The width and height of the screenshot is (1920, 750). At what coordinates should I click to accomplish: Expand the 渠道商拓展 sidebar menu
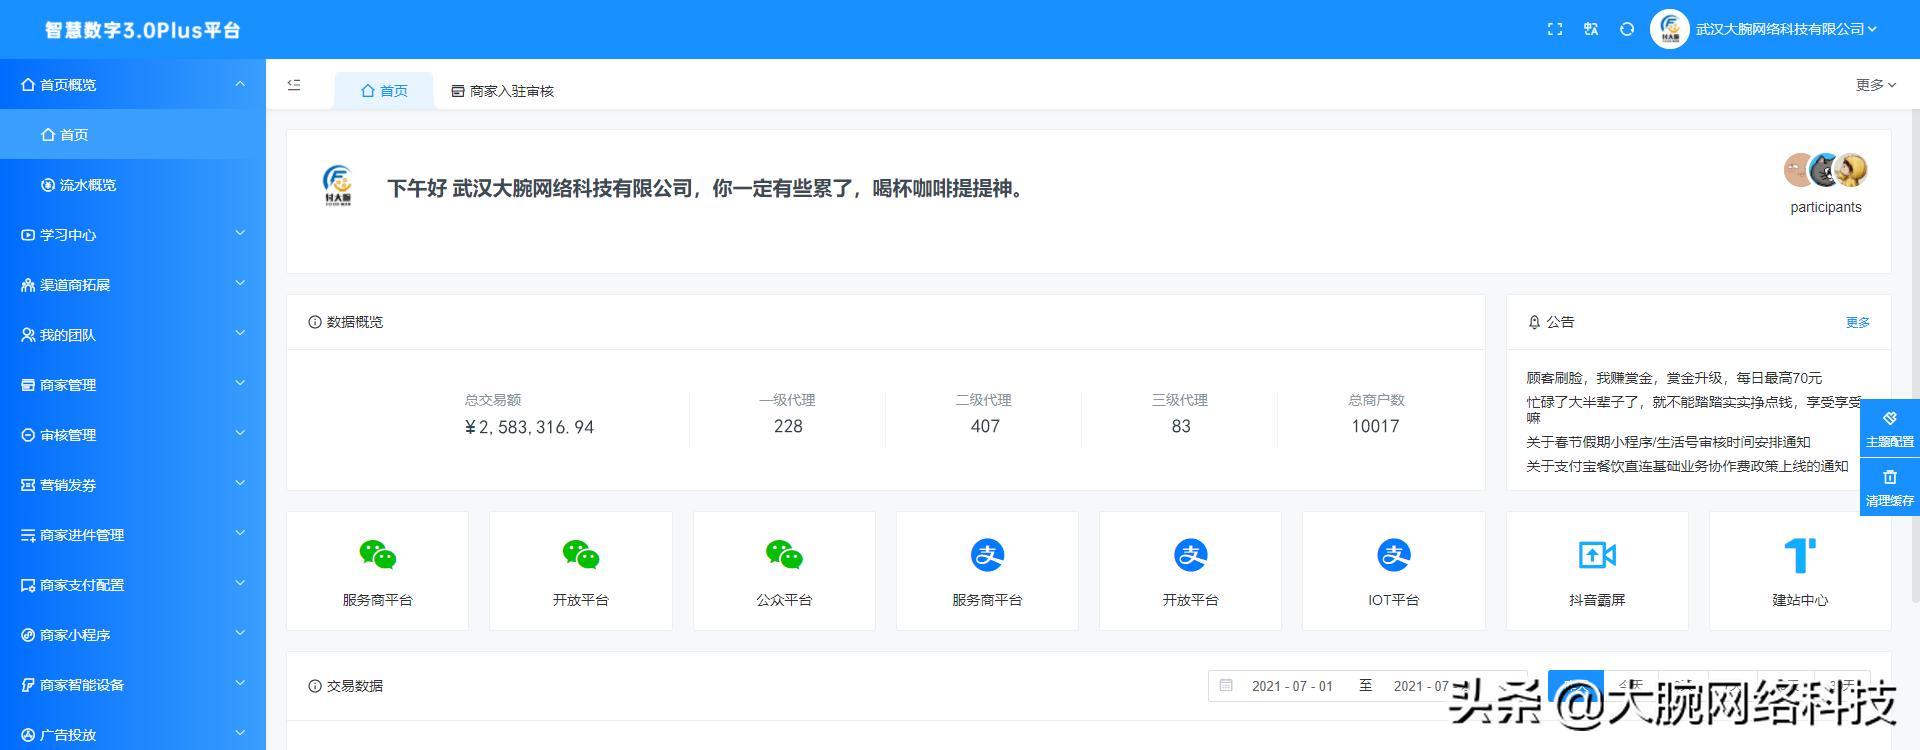(133, 285)
